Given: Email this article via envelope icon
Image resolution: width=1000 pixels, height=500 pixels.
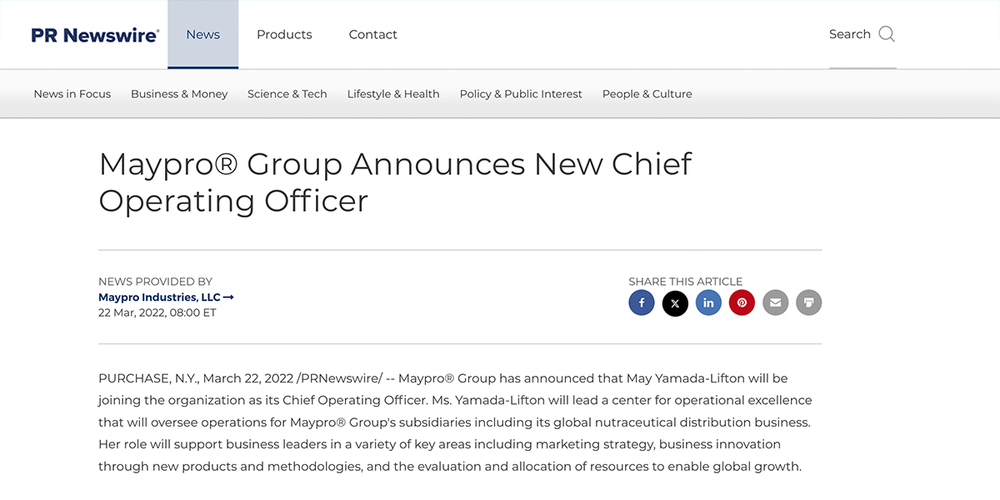Looking at the screenshot, I should click(x=775, y=303).
